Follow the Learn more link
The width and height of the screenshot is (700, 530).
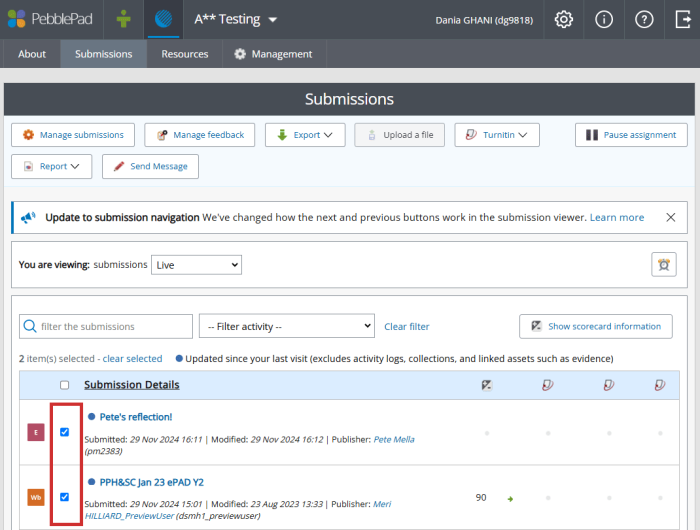(617, 217)
